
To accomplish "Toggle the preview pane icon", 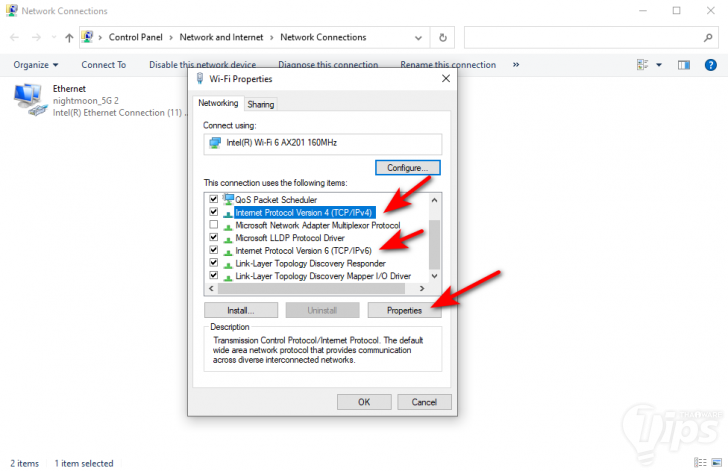I will (x=684, y=65).
